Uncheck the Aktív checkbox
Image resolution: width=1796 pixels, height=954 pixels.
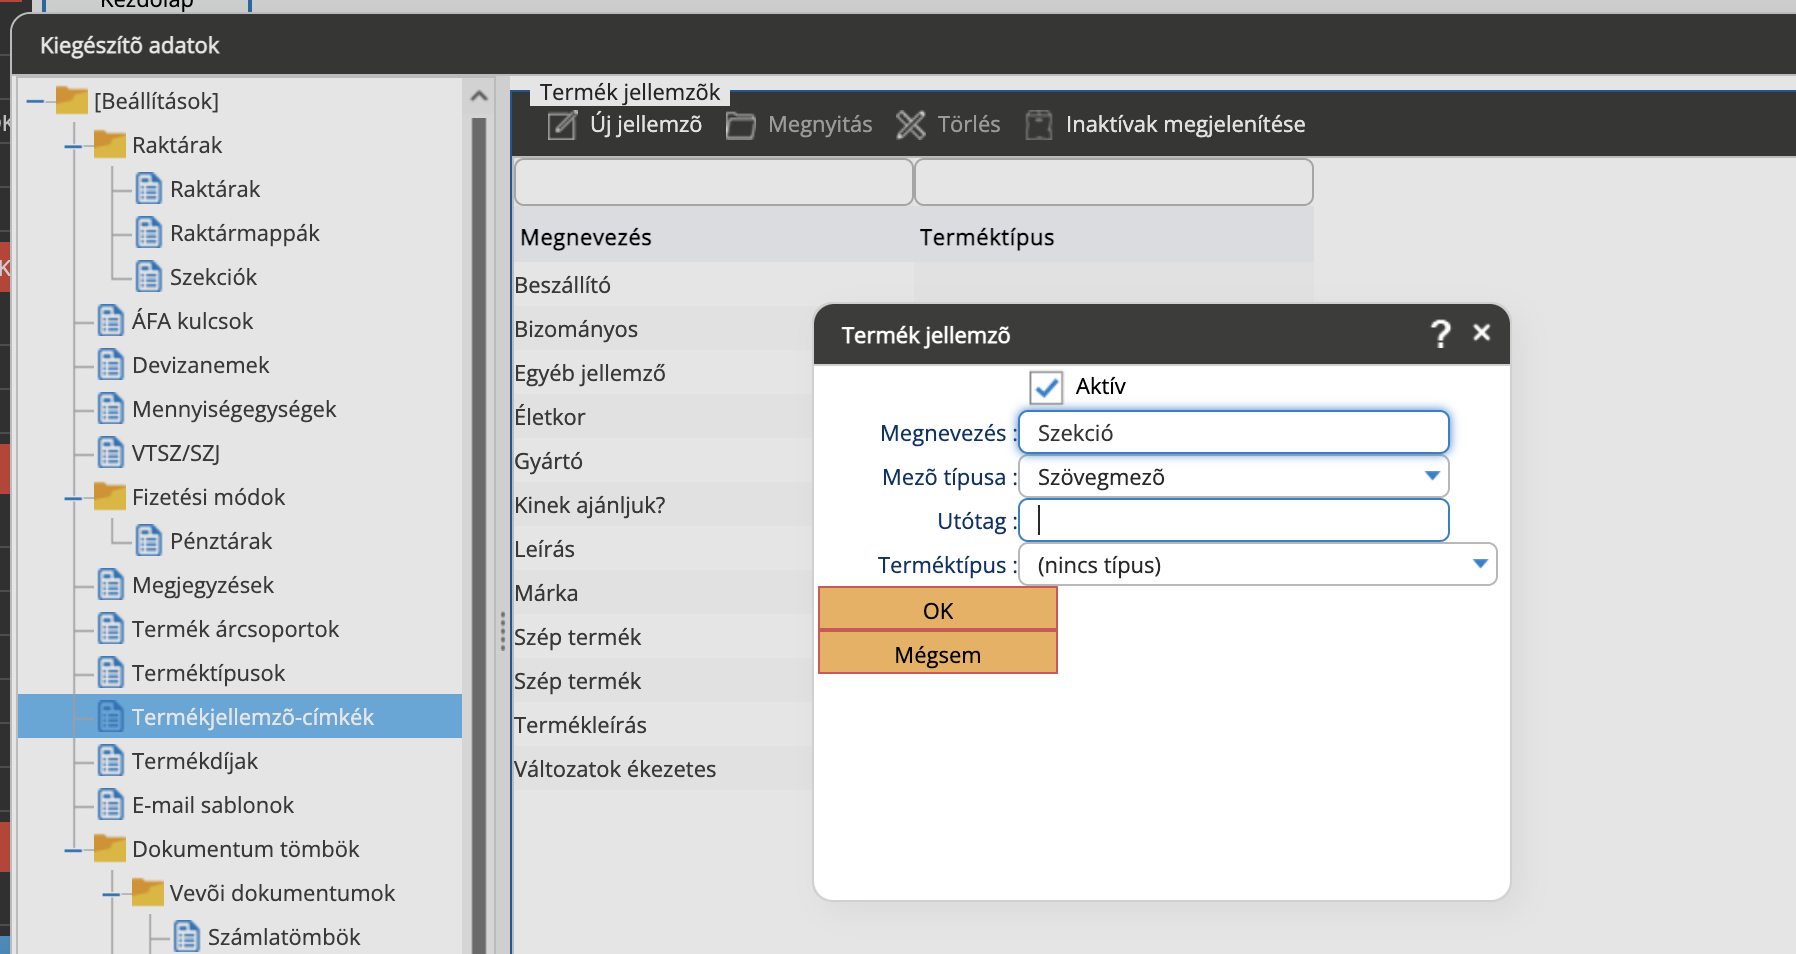(1046, 387)
